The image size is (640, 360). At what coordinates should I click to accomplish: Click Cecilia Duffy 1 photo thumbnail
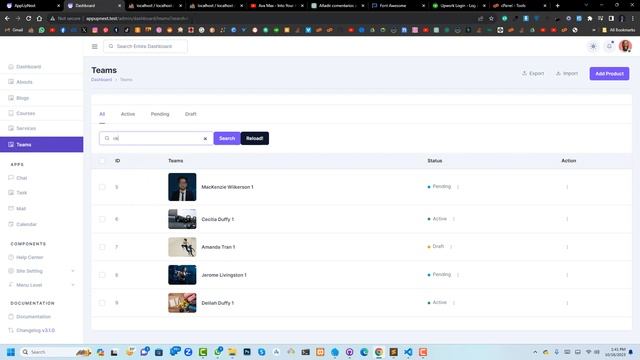coord(182,219)
